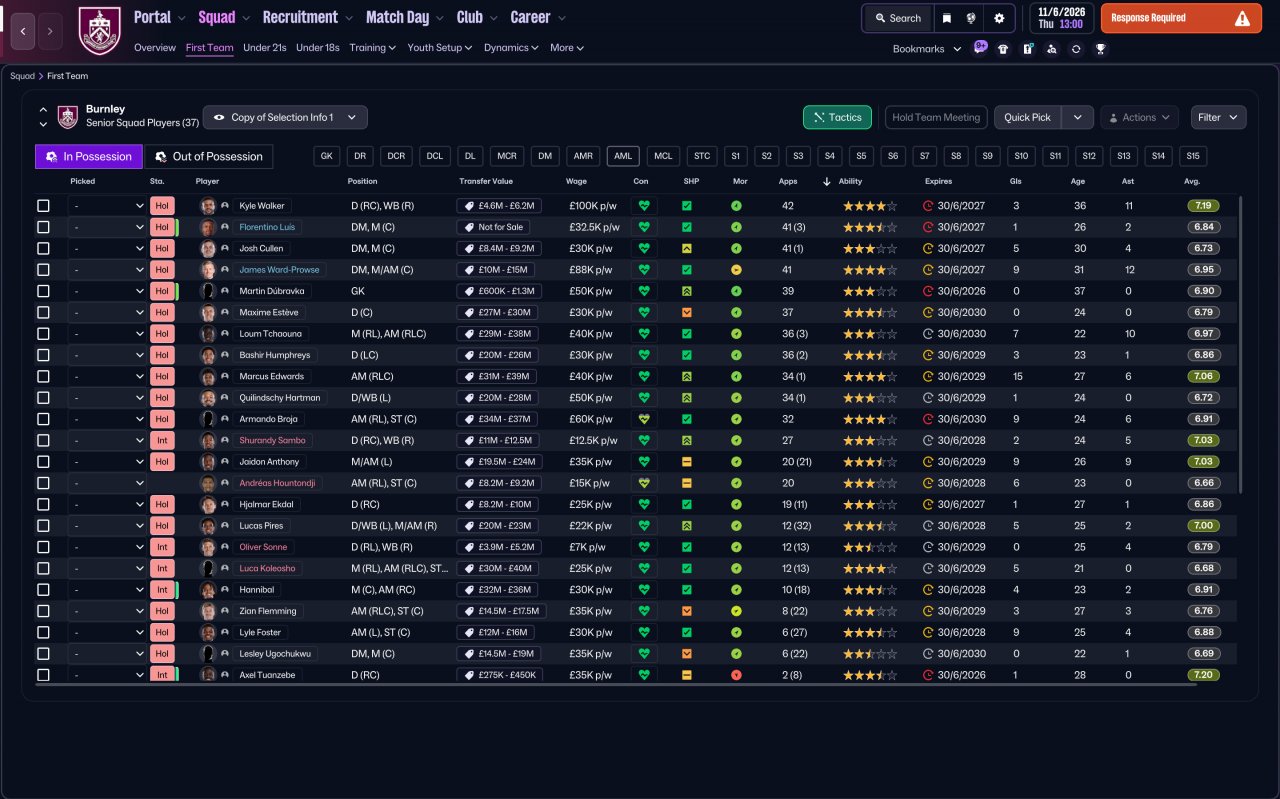Click the morale icon for Zian Flemming
This screenshot has height=799, width=1280.
[x=736, y=611]
